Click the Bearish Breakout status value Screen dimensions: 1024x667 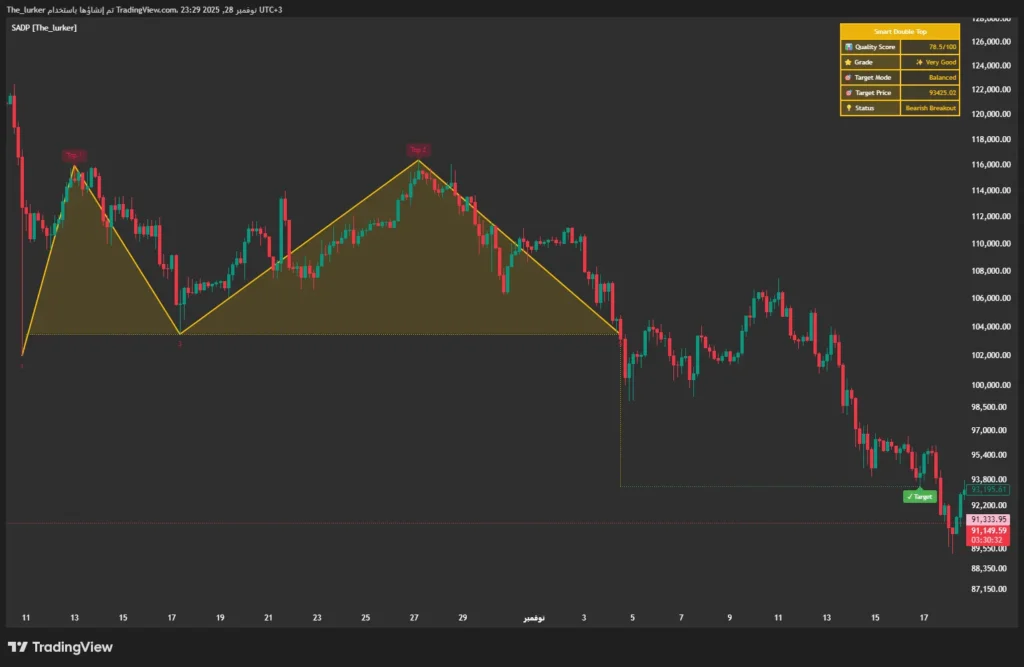click(931, 108)
